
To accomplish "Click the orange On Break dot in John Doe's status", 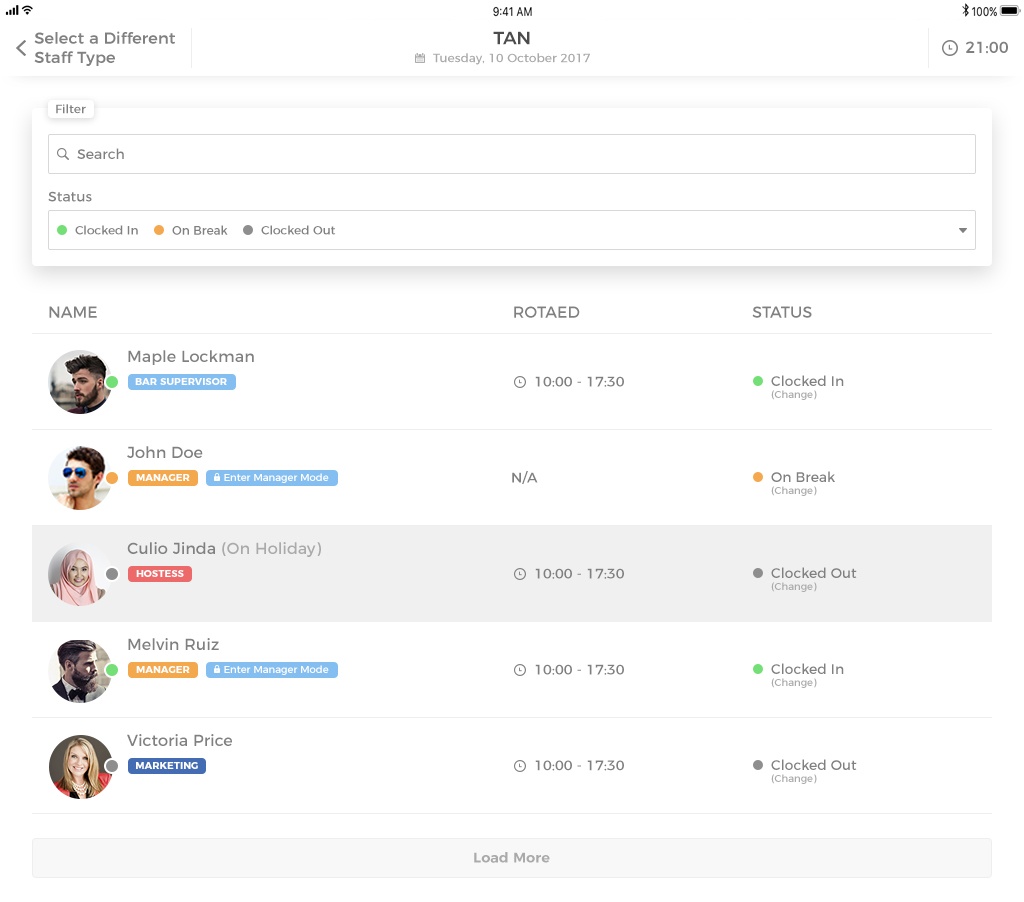I will pyautogui.click(x=758, y=477).
